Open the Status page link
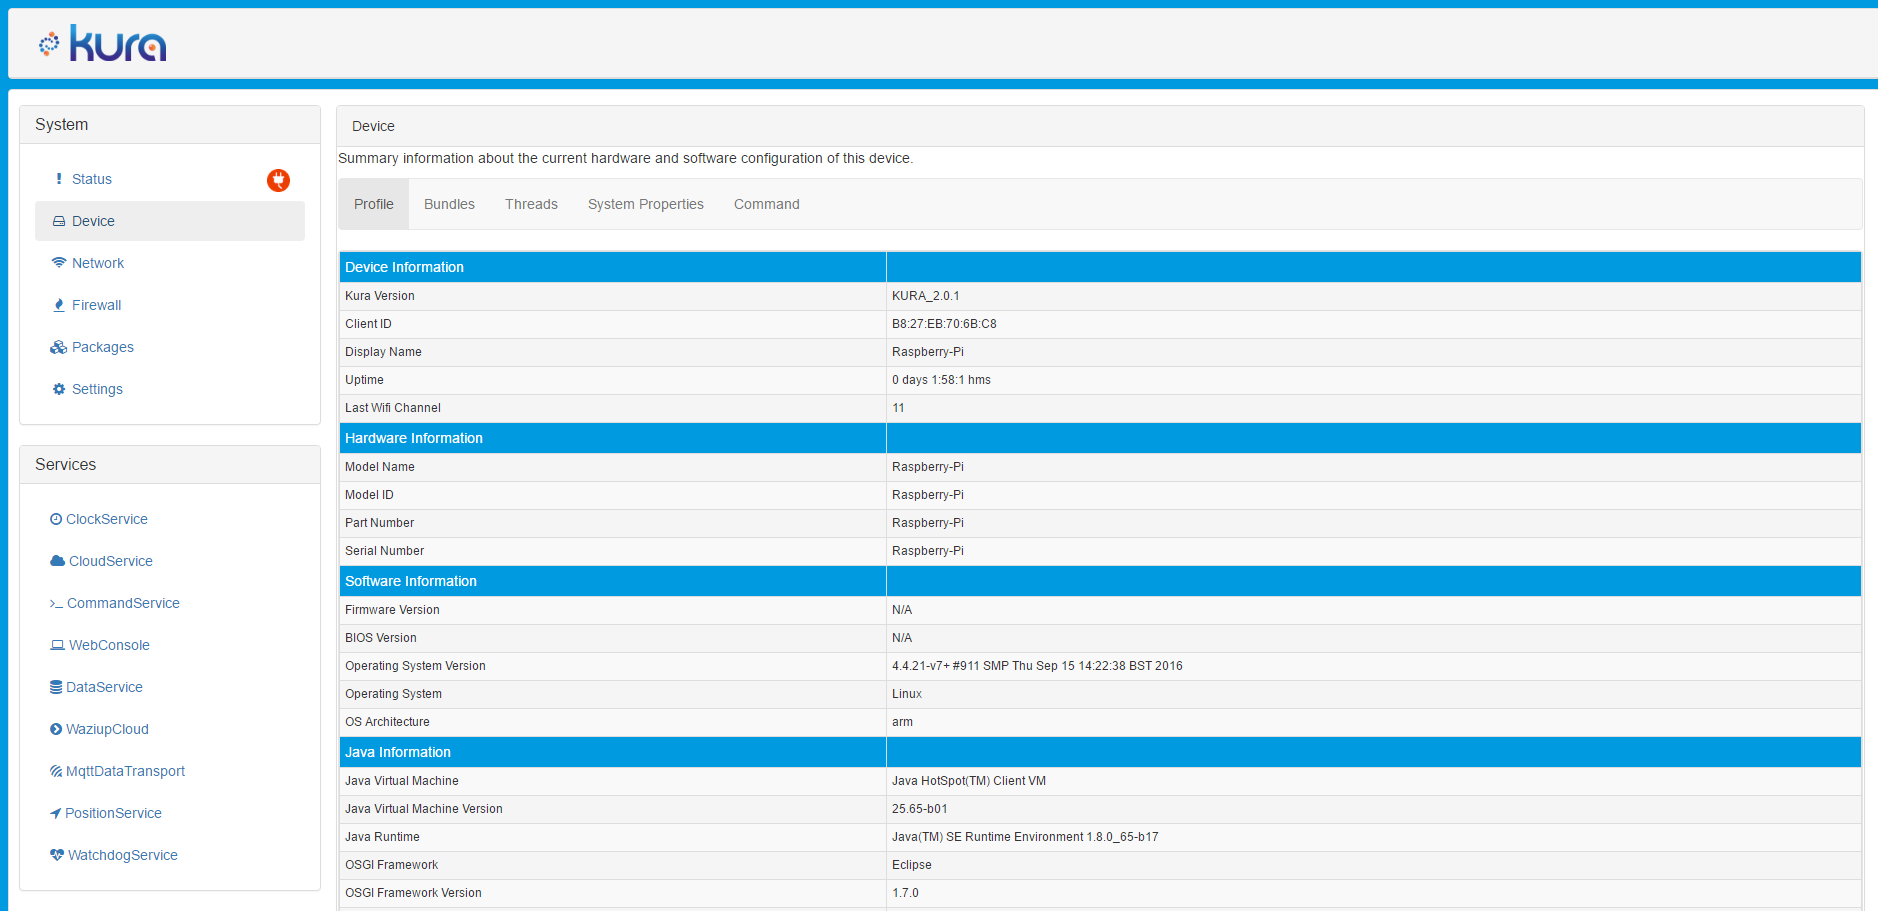 pyautogui.click(x=92, y=179)
